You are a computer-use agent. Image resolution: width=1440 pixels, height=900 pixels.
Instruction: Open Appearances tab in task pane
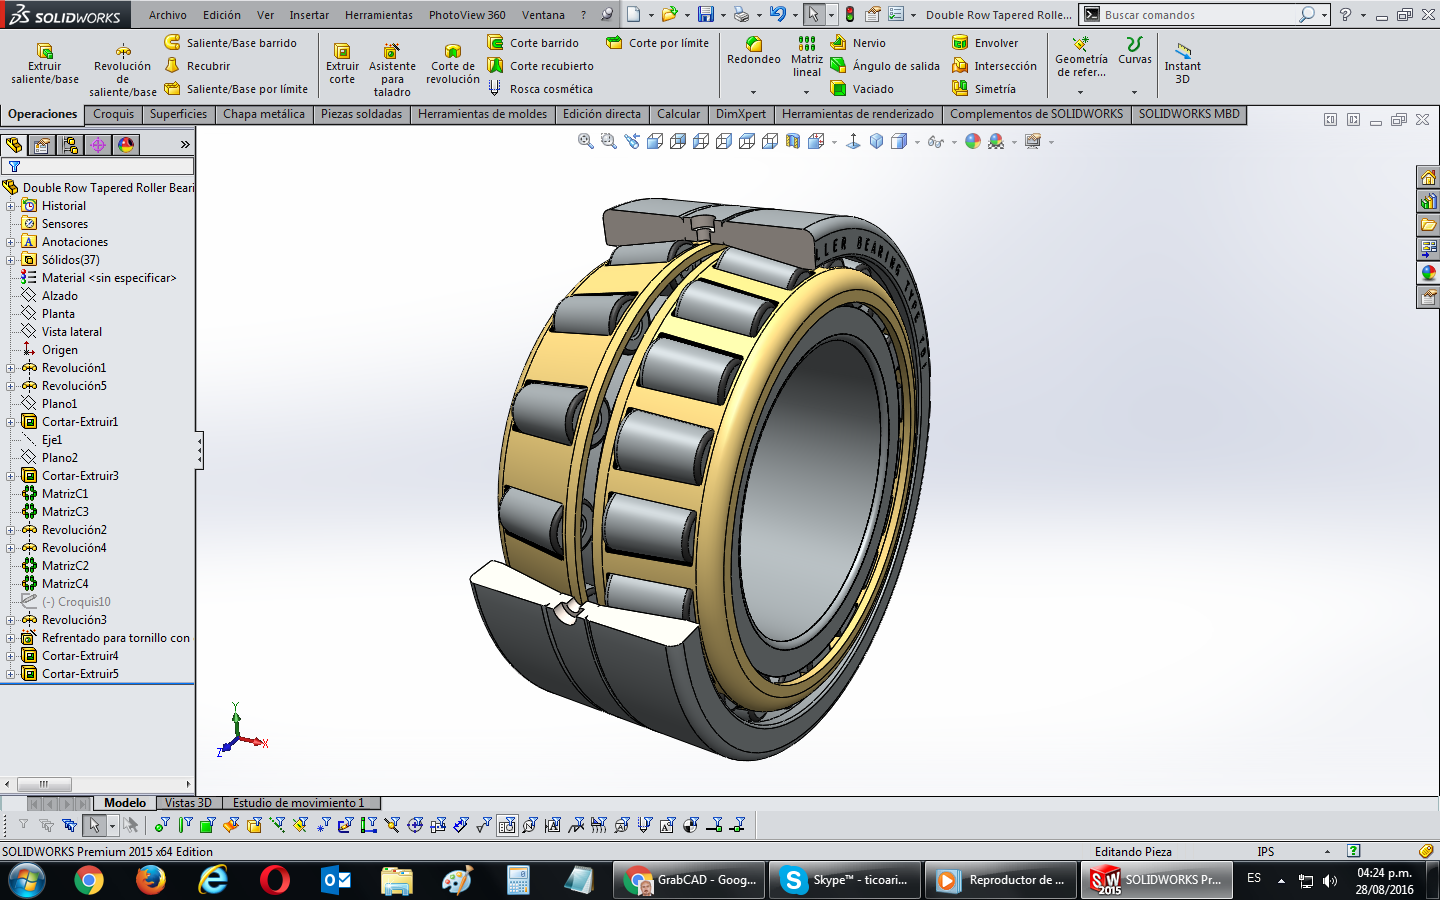pos(1428,272)
